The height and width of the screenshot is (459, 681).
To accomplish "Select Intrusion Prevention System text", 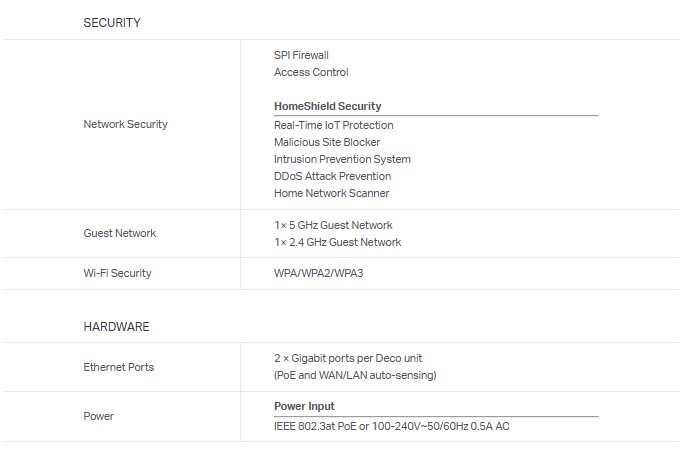I will tap(342, 159).
